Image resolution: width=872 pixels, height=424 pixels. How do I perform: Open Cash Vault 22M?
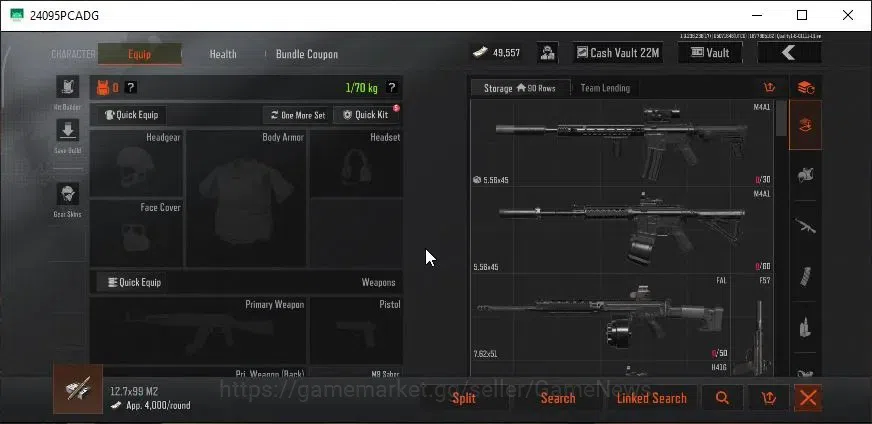[x=618, y=53]
